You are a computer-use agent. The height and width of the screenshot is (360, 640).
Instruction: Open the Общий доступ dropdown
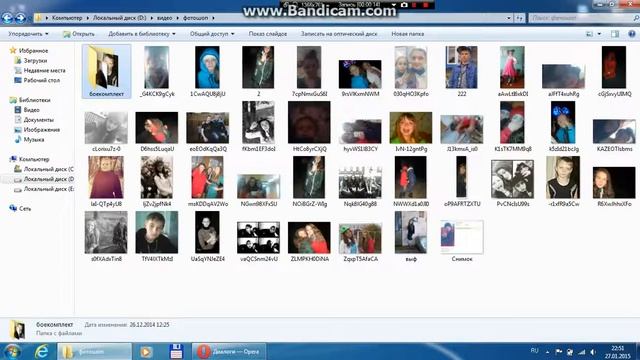(x=212, y=34)
